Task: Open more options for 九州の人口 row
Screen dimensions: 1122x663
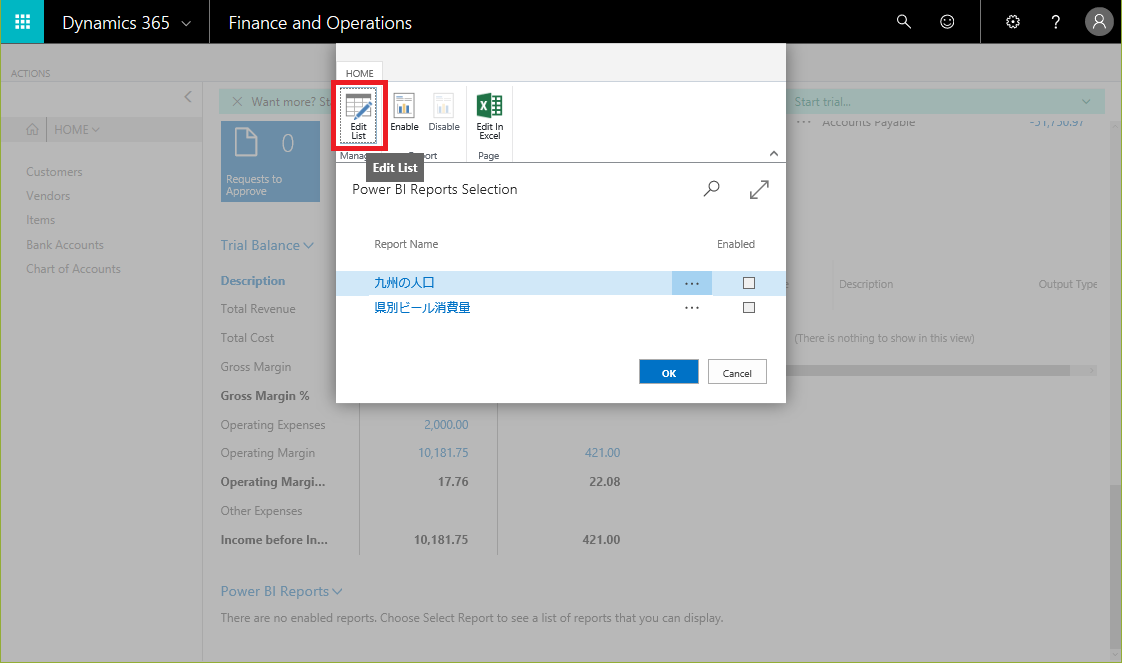Action: [691, 283]
